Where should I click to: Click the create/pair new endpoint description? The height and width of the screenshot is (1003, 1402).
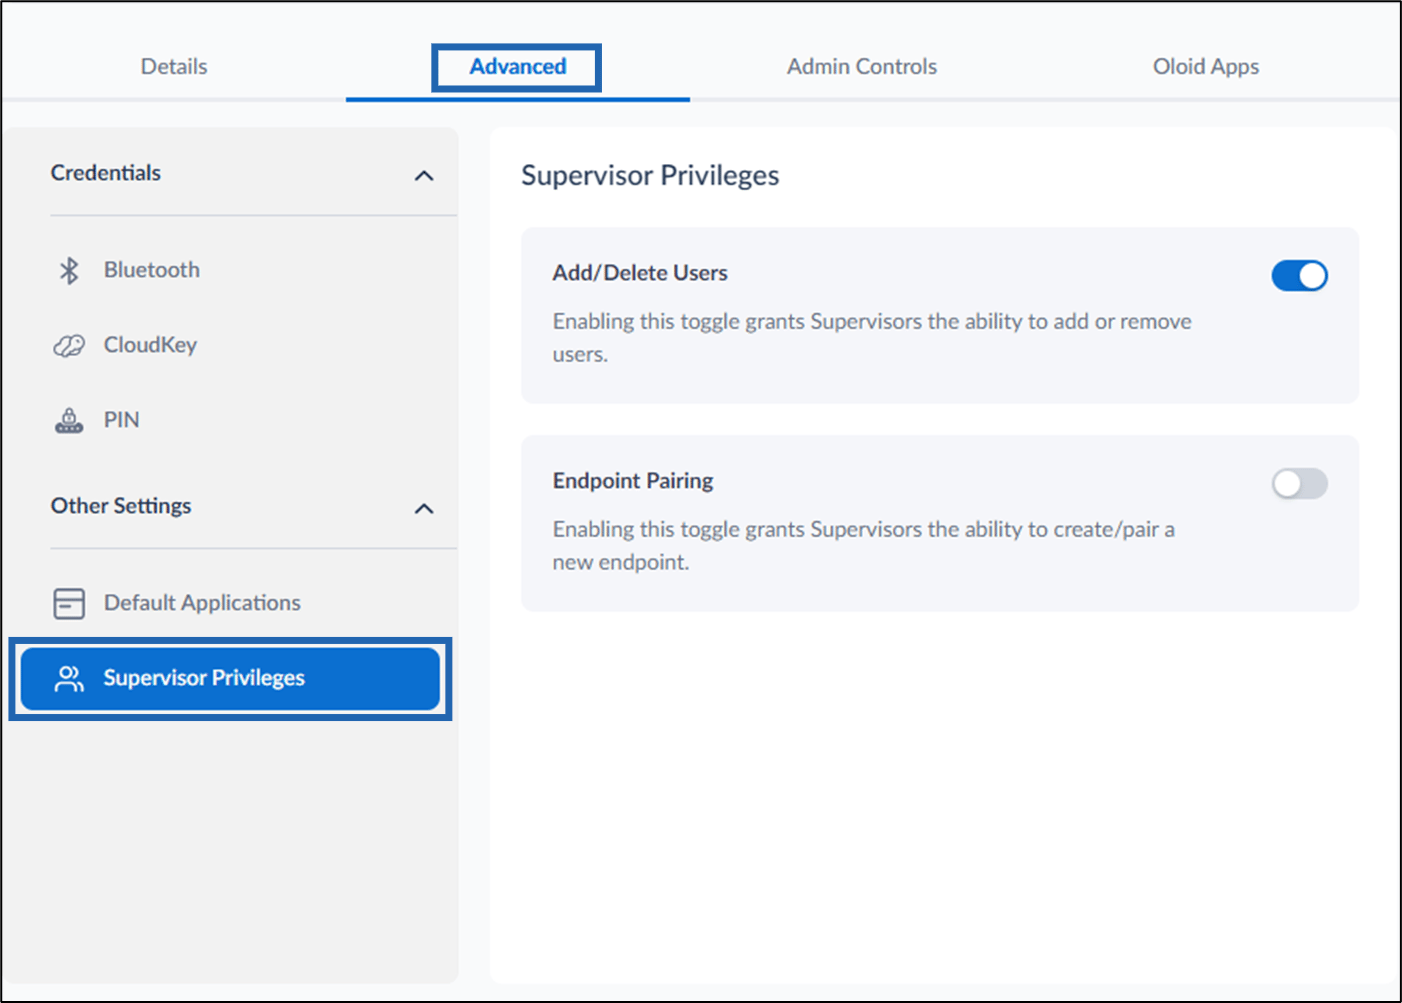(864, 546)
